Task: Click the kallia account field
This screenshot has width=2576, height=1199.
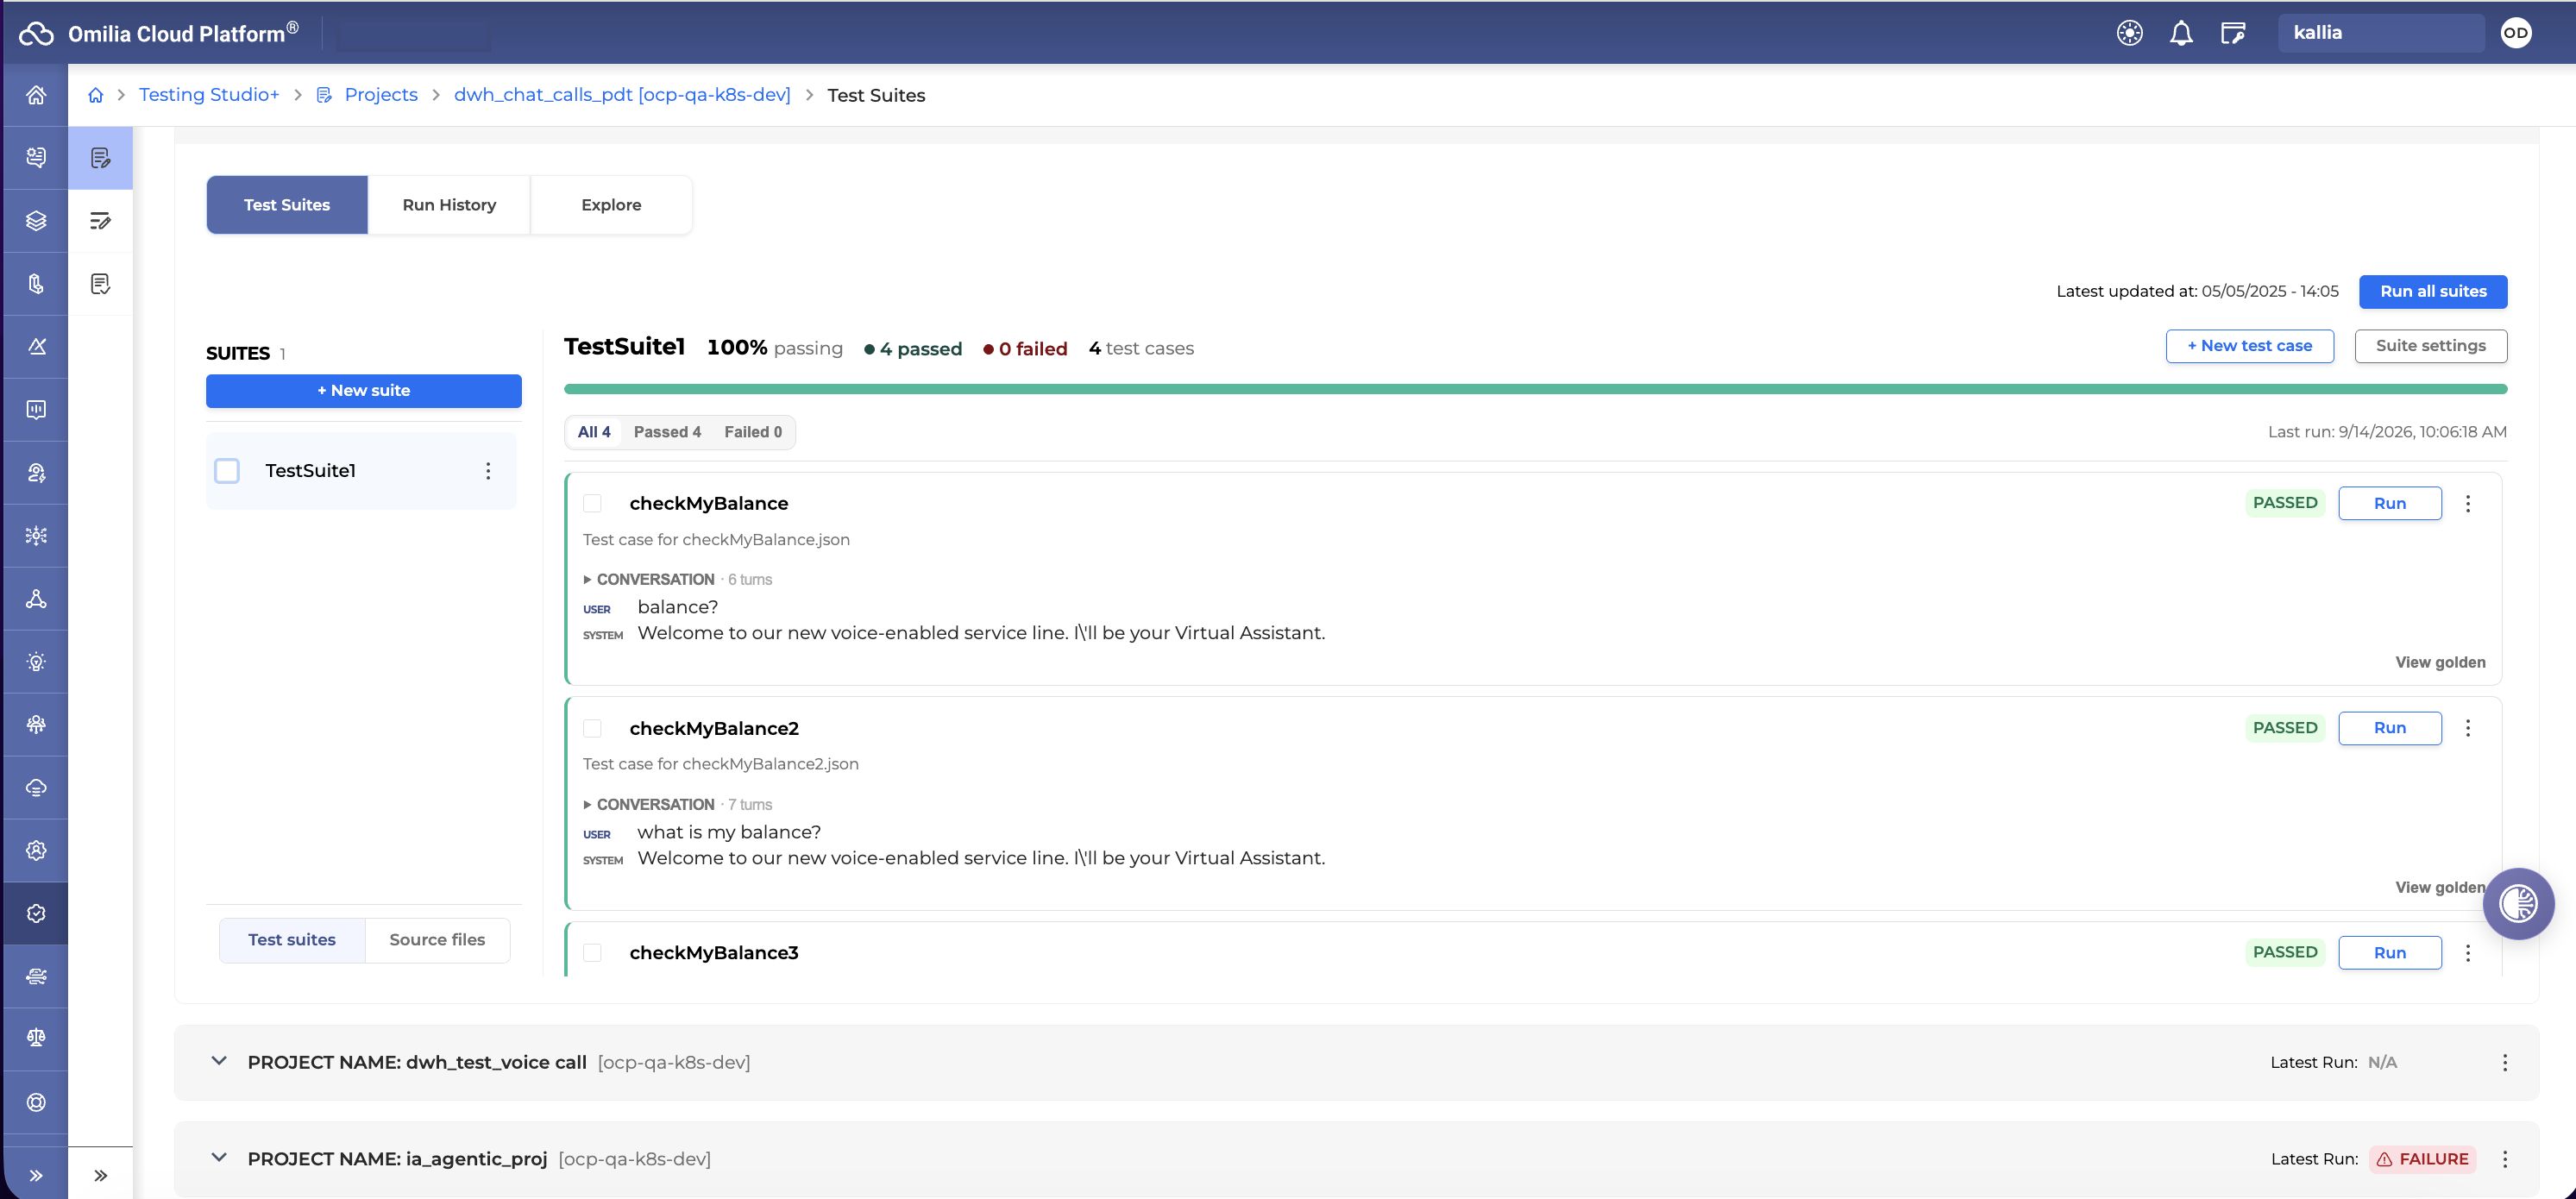Action: pos(2381,33)
